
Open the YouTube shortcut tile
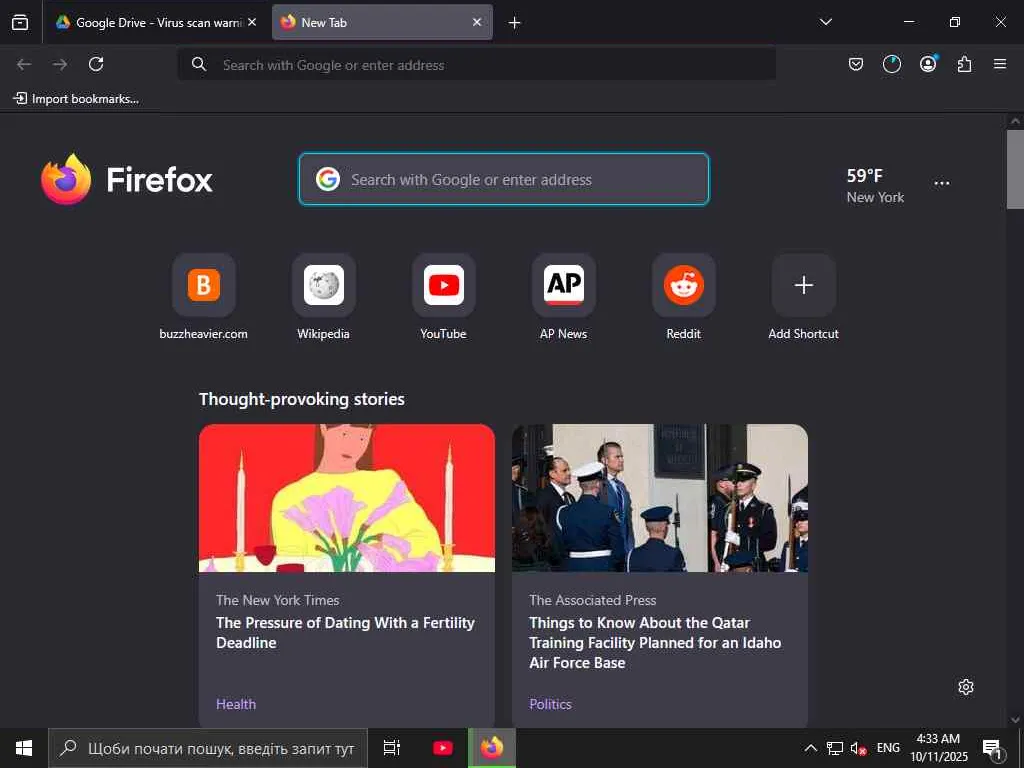click(443, 297)
